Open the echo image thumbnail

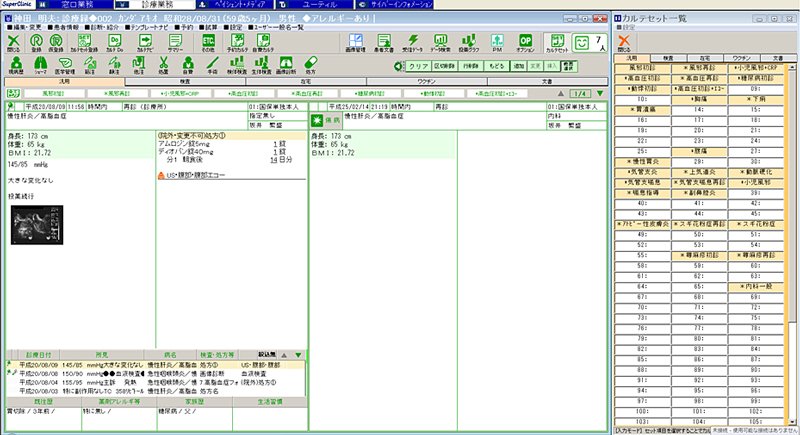37,225
